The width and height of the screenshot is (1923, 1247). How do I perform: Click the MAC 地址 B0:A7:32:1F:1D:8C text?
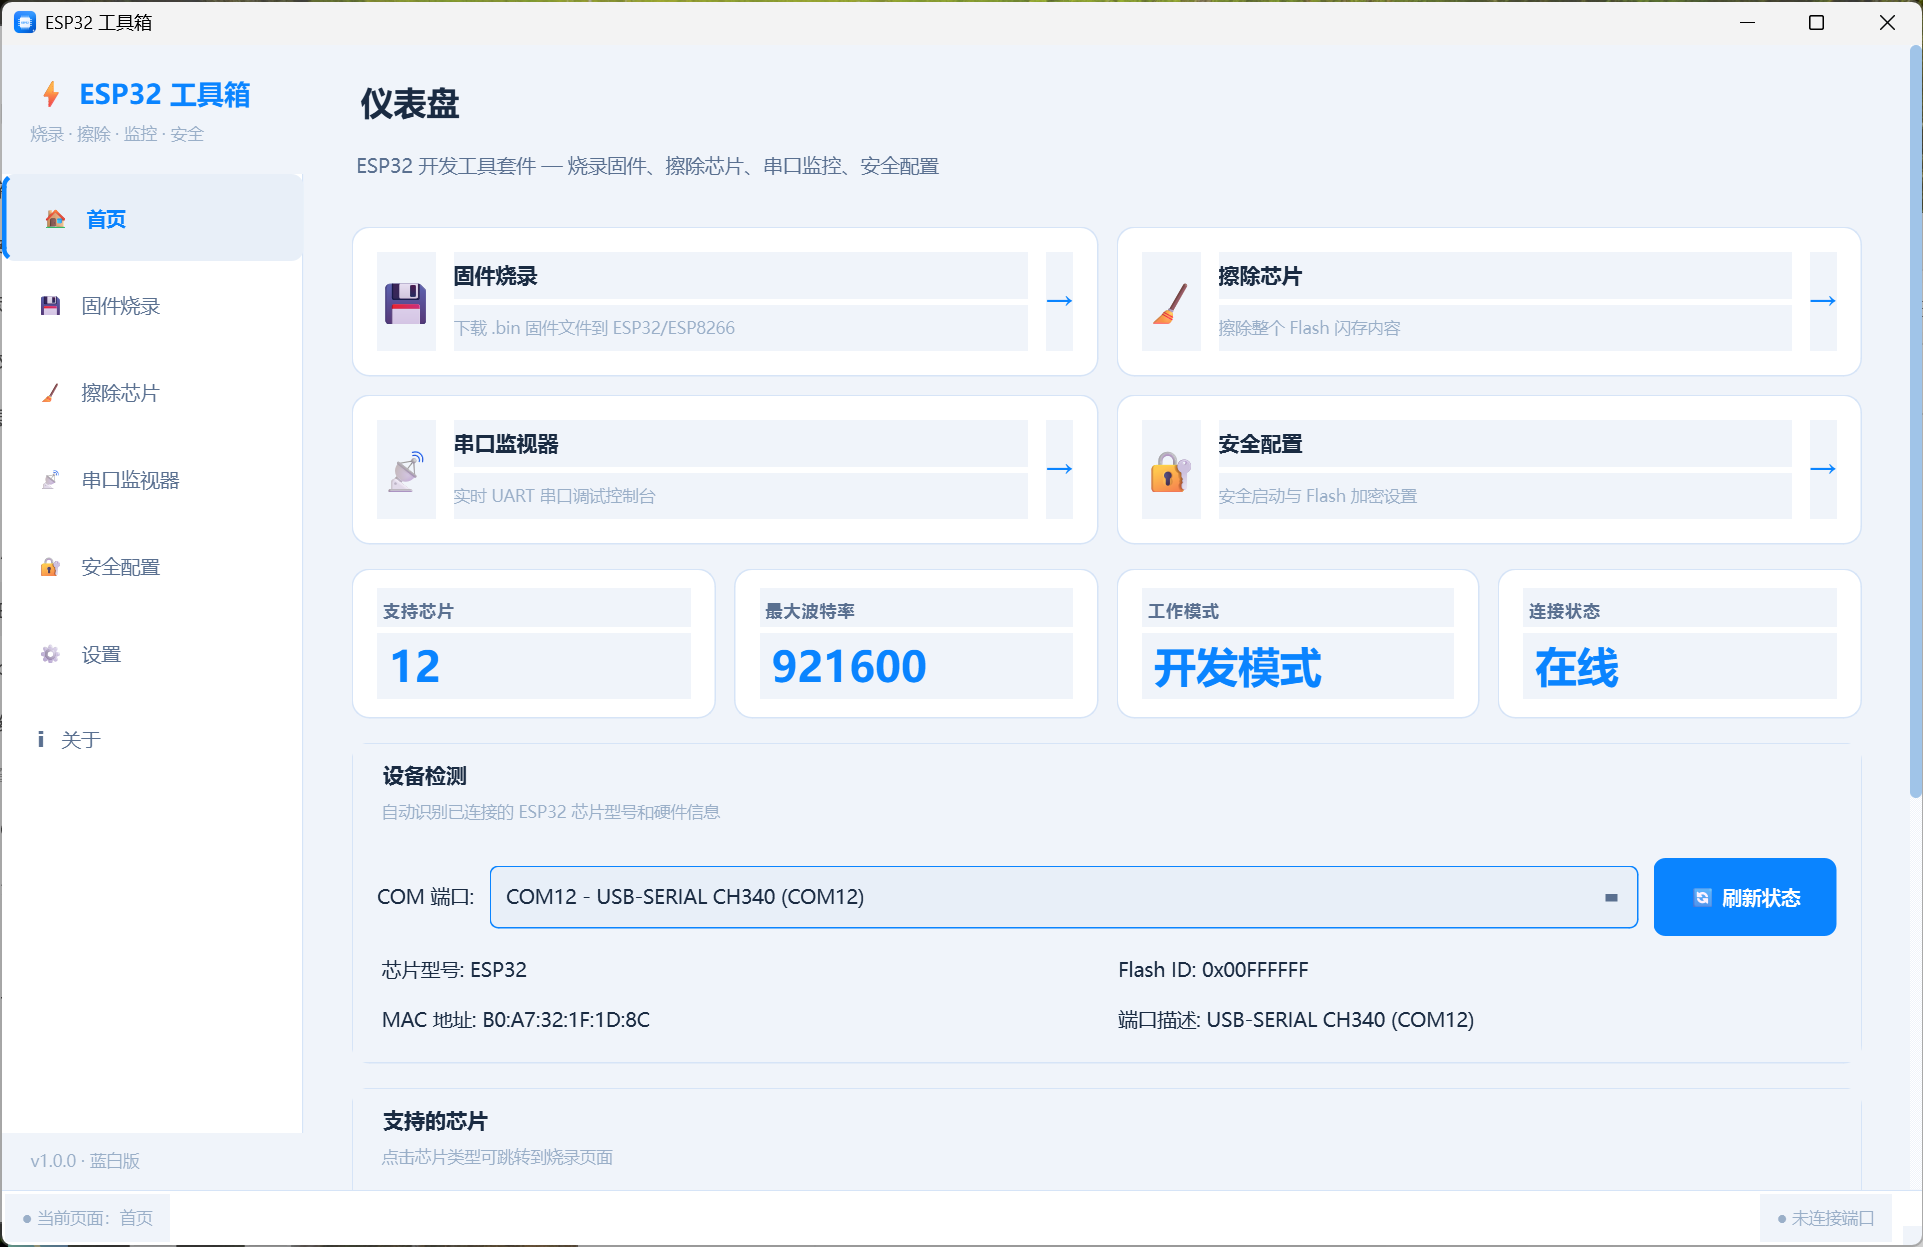(515, 1019)
